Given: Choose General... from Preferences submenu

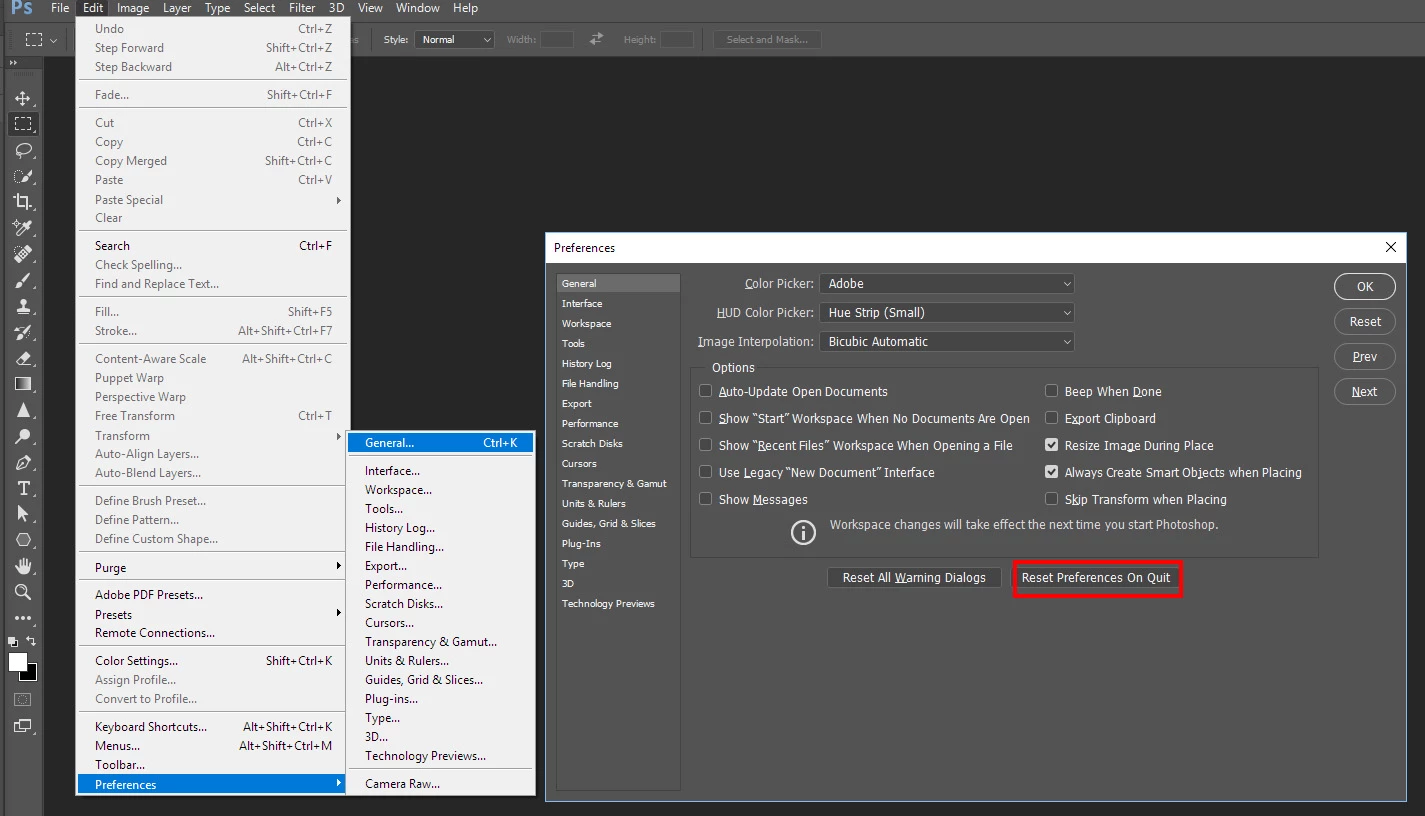Looking at the screenshot, I should coord(441,443).
